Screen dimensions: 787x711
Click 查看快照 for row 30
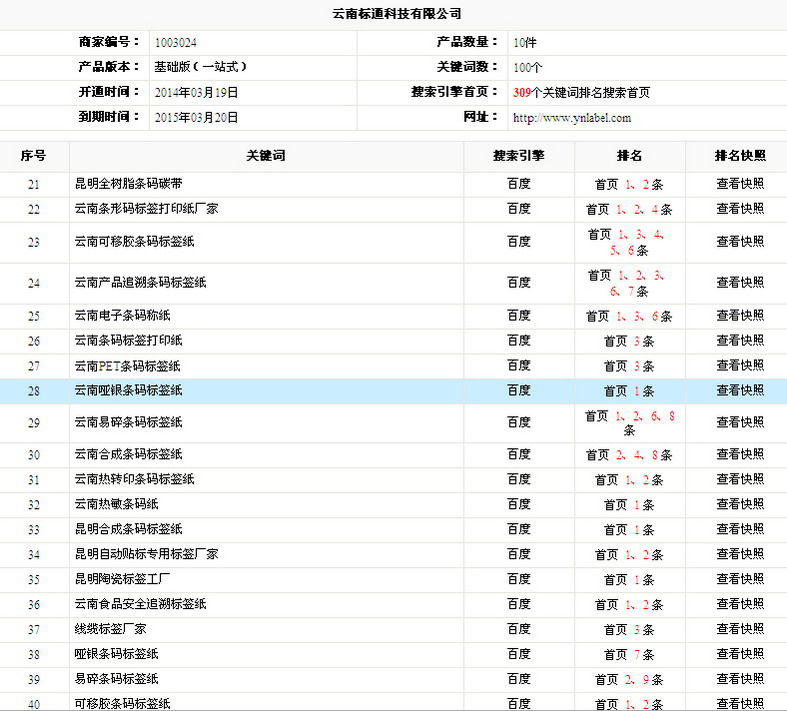coord(740,455)
